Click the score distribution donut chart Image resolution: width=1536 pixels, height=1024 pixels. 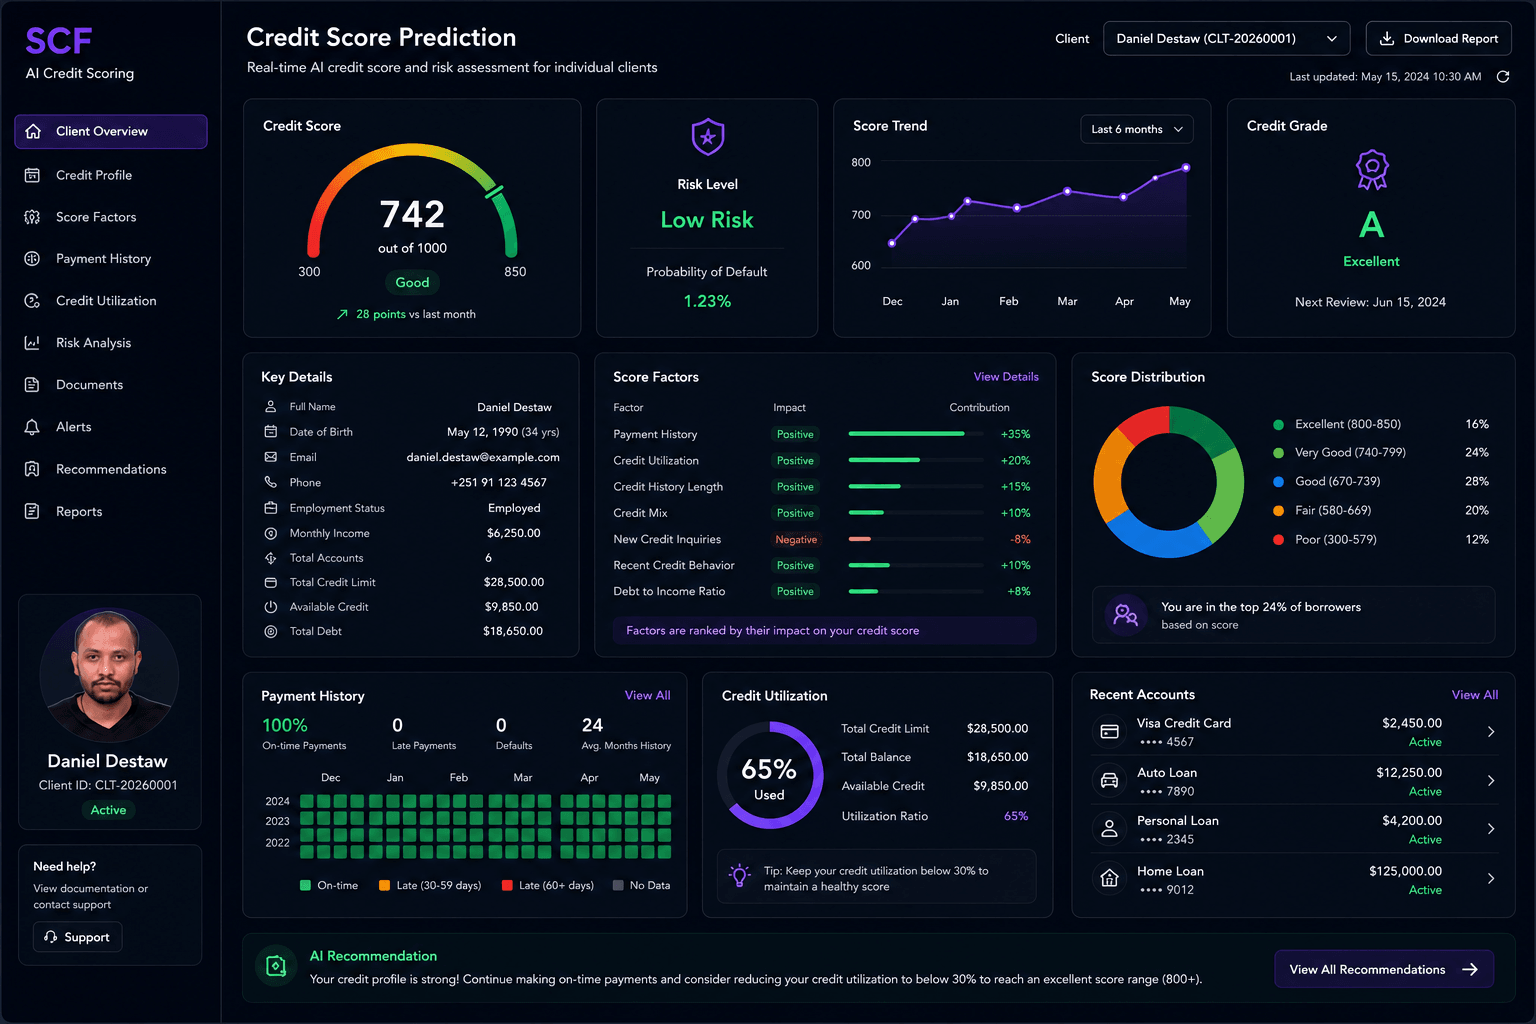[1168, 482]
